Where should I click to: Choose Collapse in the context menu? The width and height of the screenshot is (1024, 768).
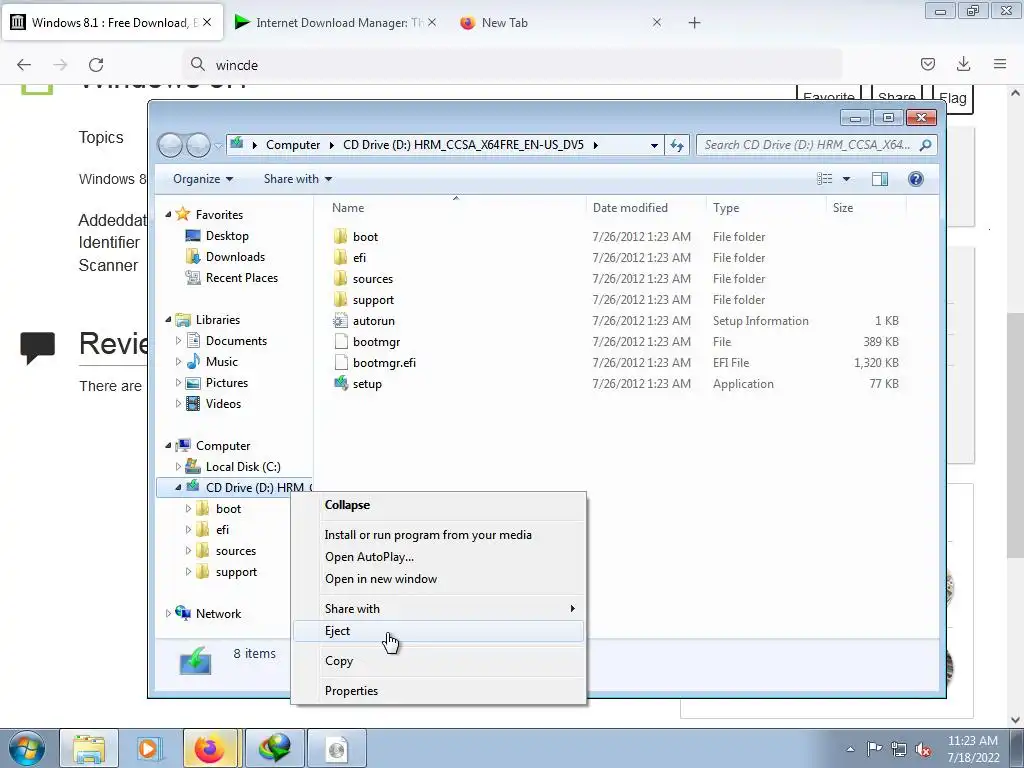tap(439, 505)
